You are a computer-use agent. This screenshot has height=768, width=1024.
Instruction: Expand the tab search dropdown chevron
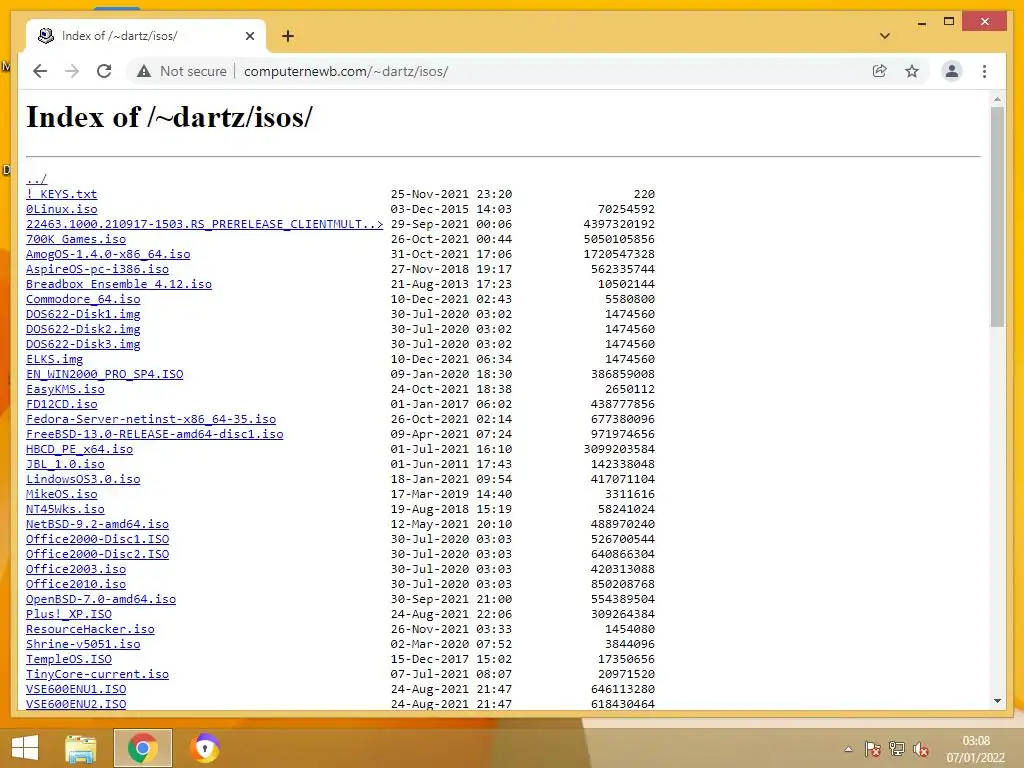[885, 36]
